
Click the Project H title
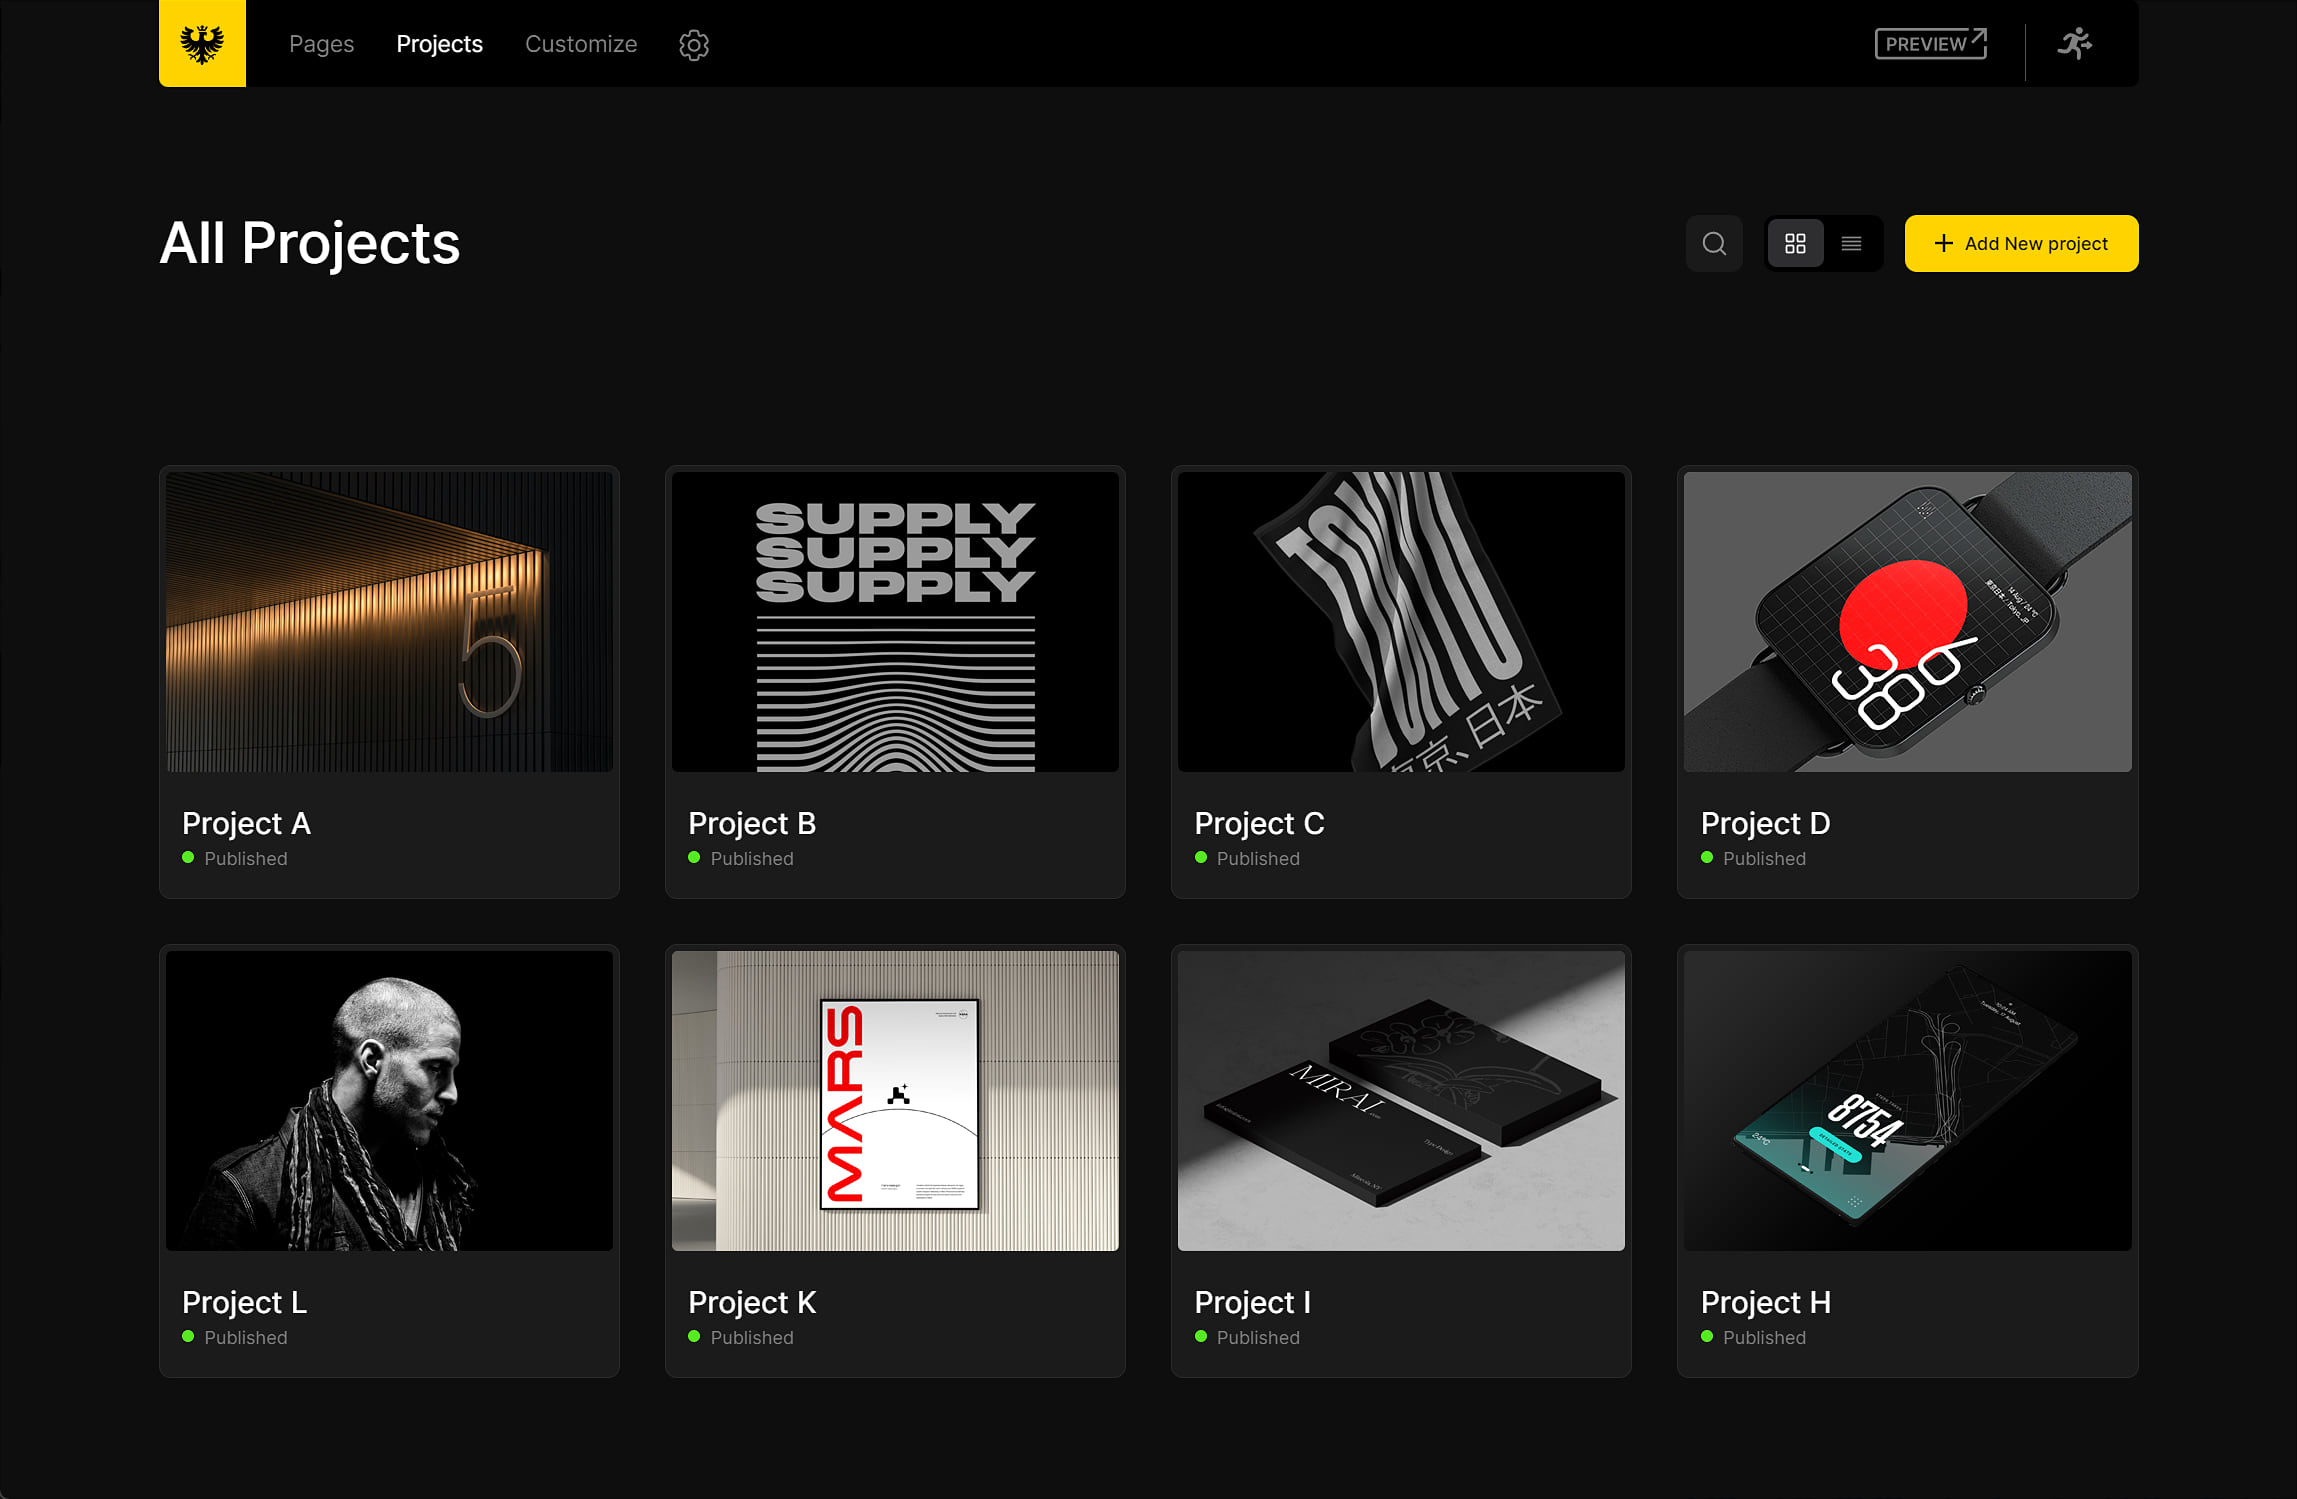(1765, 1302)
